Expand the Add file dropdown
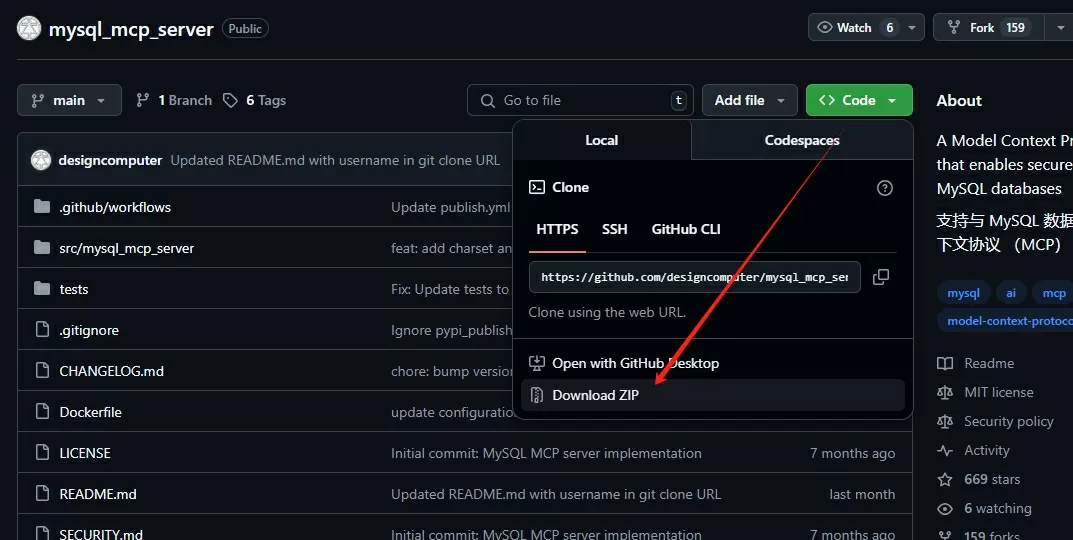The width and height of the screenshot is (1073, 540). [750, 101]
